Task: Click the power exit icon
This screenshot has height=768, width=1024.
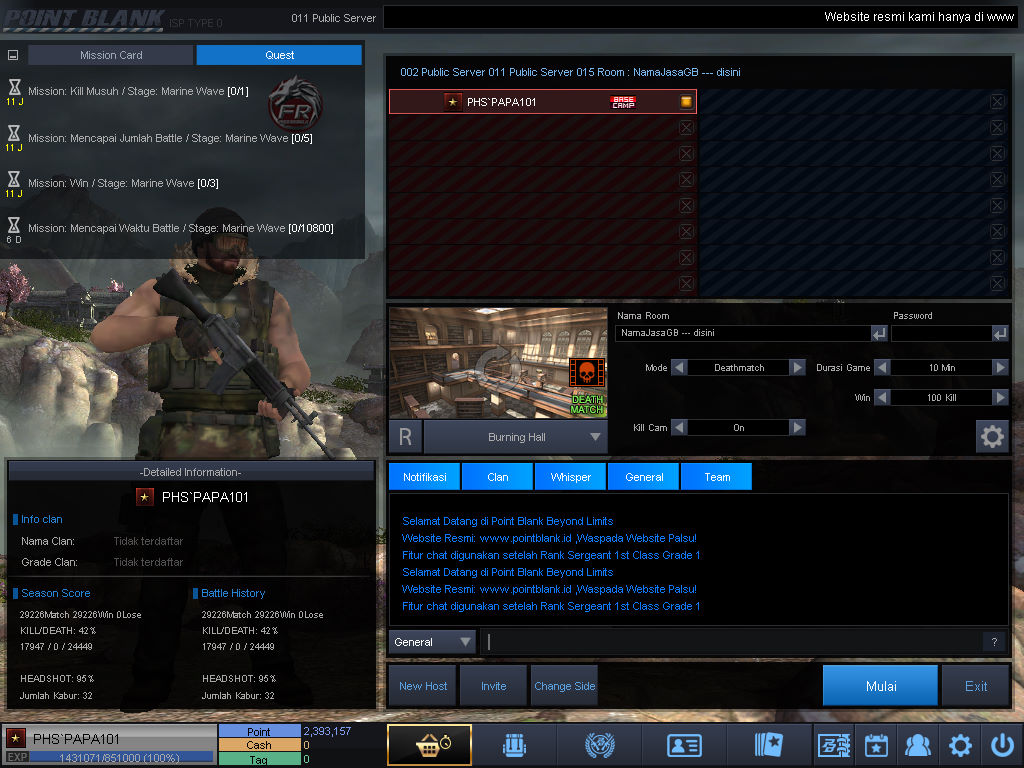Action: click(1002, 745)
